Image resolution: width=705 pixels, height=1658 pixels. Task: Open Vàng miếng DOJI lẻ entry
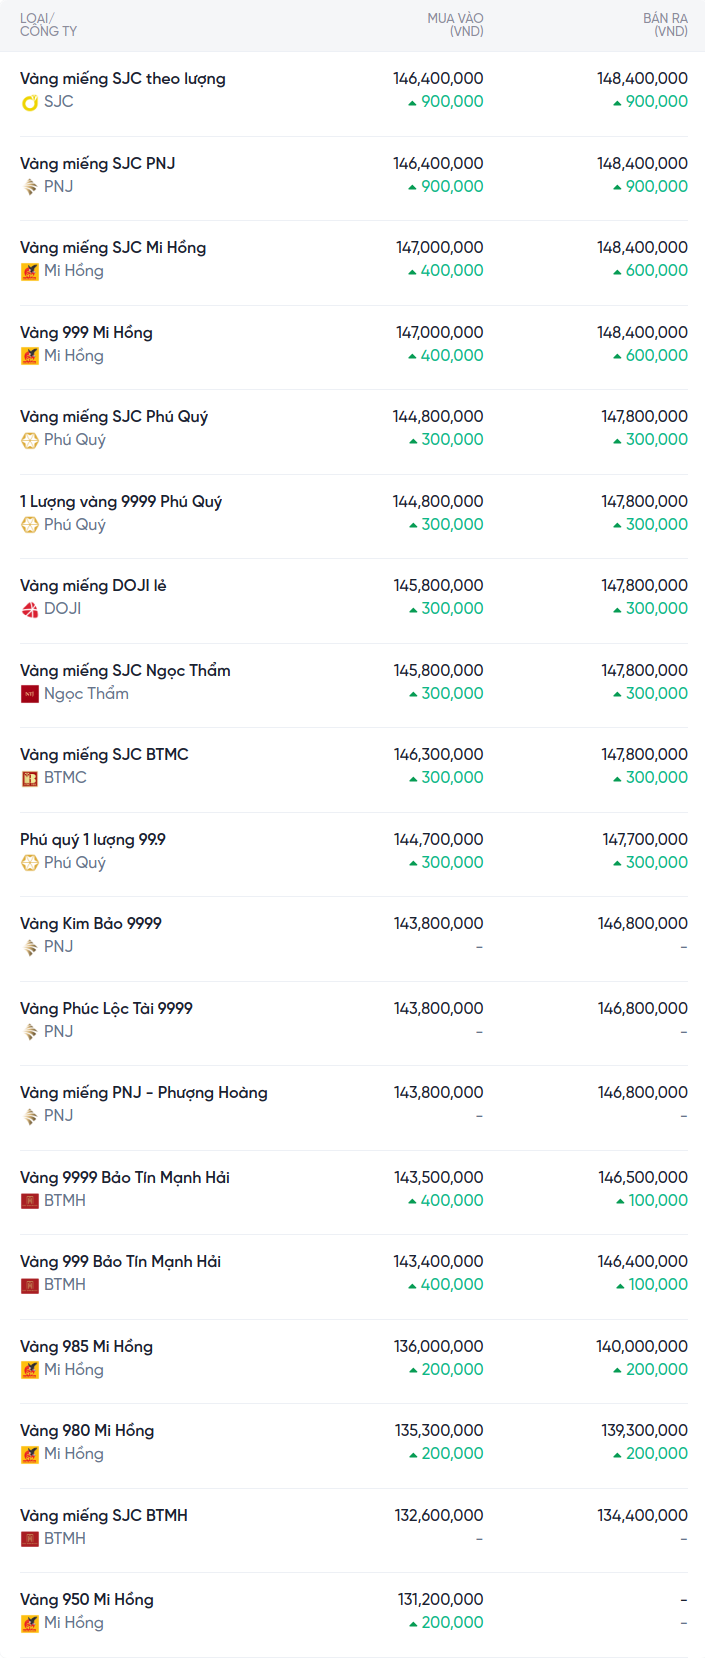coord(93,586)
